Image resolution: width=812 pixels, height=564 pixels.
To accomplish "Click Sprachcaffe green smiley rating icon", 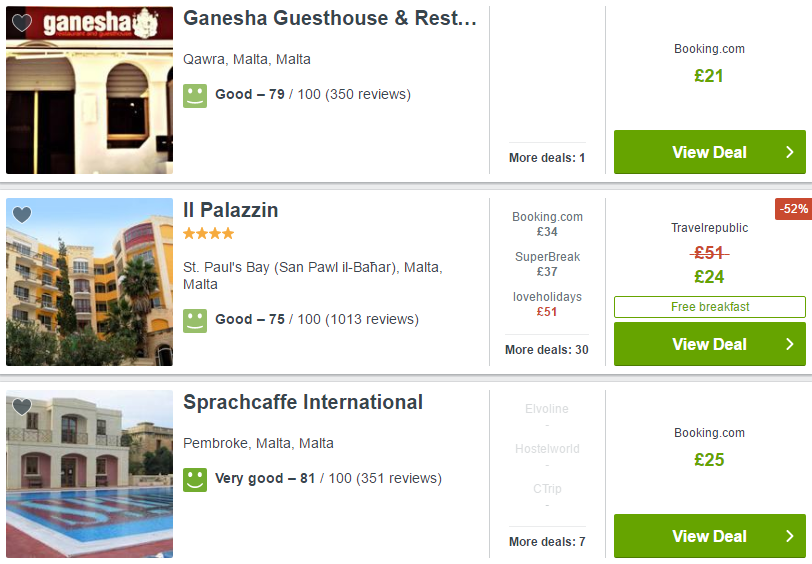I will tap(195, 480).
